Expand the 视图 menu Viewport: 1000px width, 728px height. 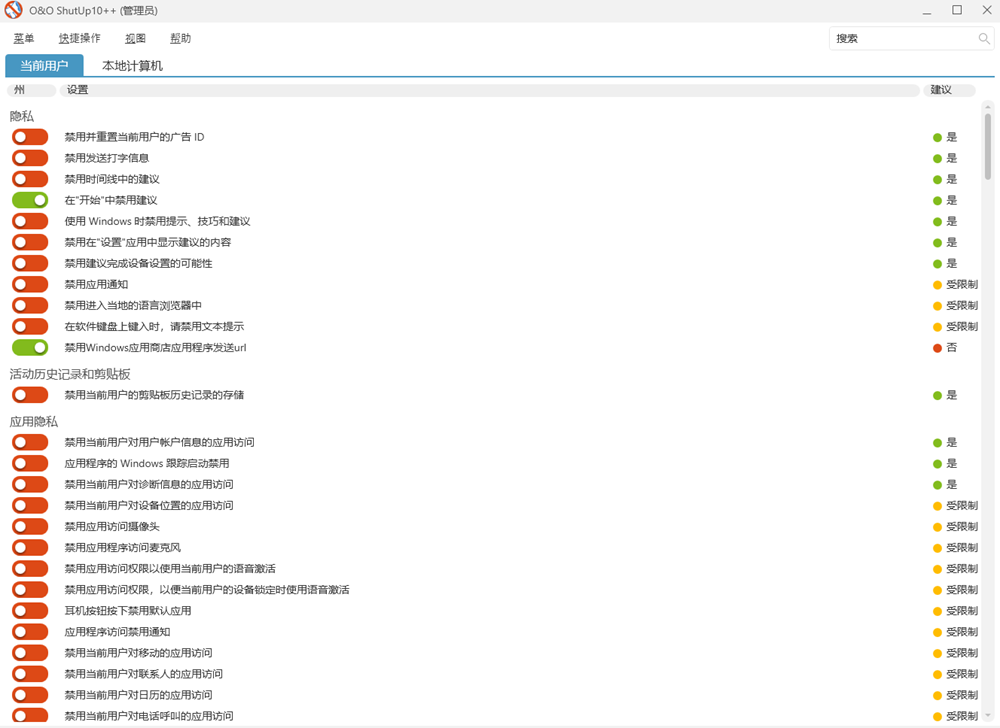(x=135, y=39)
